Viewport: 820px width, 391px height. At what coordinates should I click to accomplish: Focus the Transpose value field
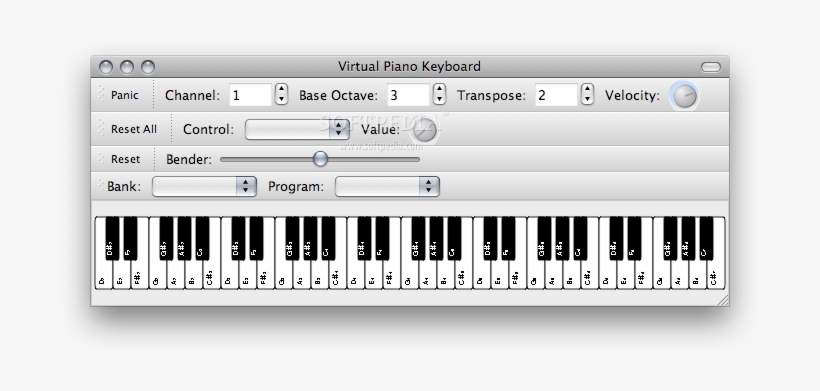click(556, 95)
